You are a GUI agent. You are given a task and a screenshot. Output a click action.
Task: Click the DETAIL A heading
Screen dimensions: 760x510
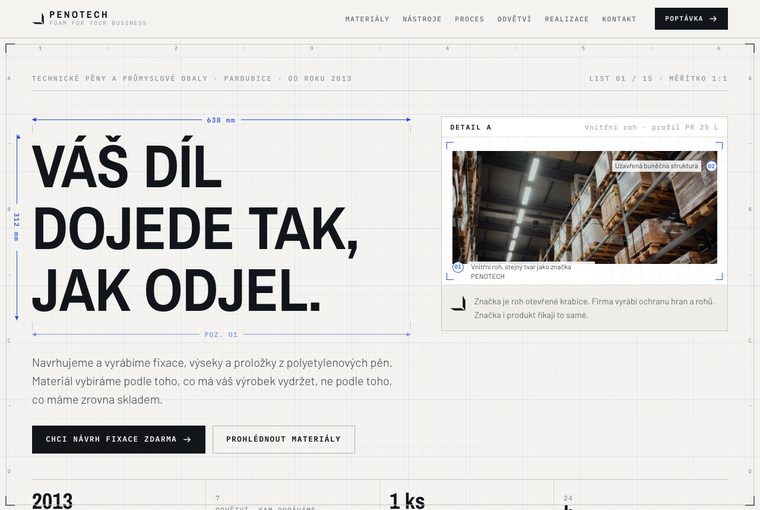click(x=471, y=128)
